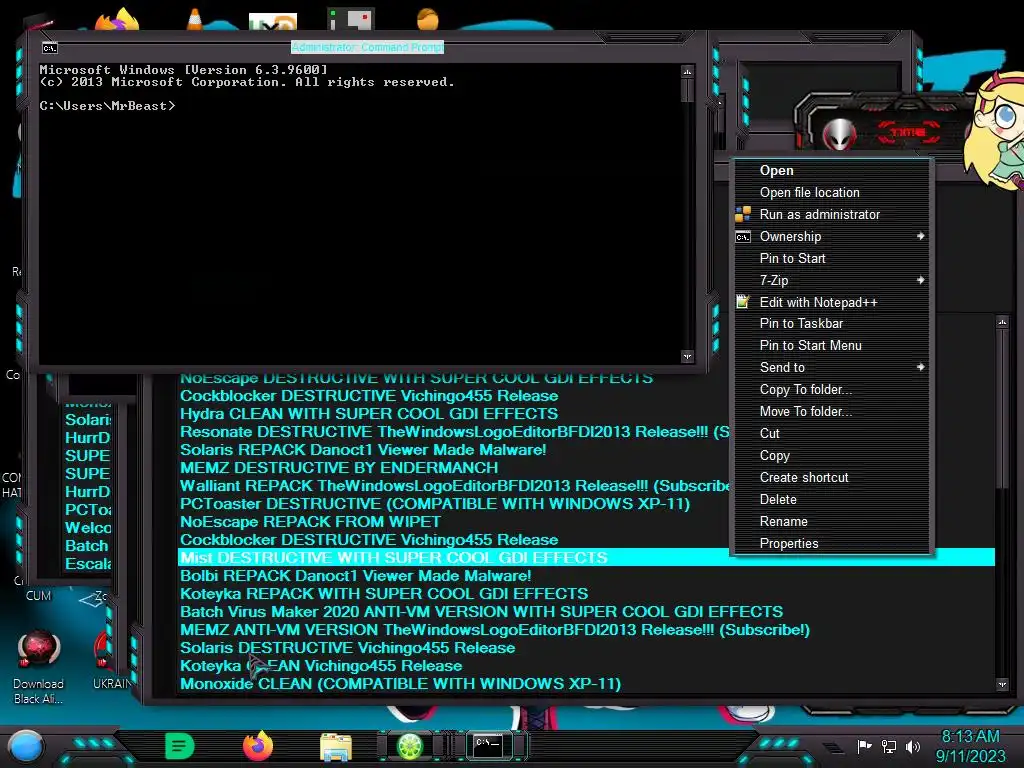Select the orange ball desktop icon at top
Image resolution: width=1024 pixels, height=768 pixels.
(x=428, y=18)
